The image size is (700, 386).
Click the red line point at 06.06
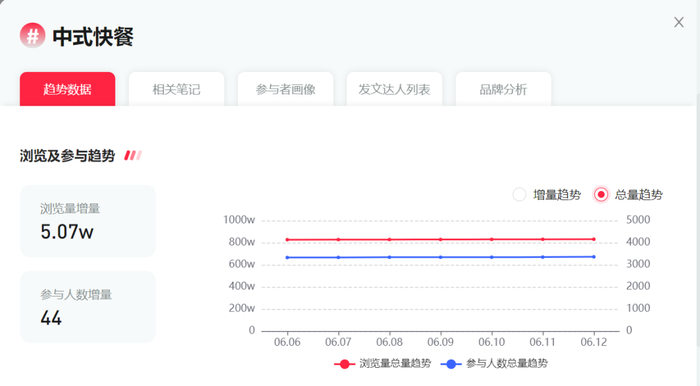(x=287, y=240)
